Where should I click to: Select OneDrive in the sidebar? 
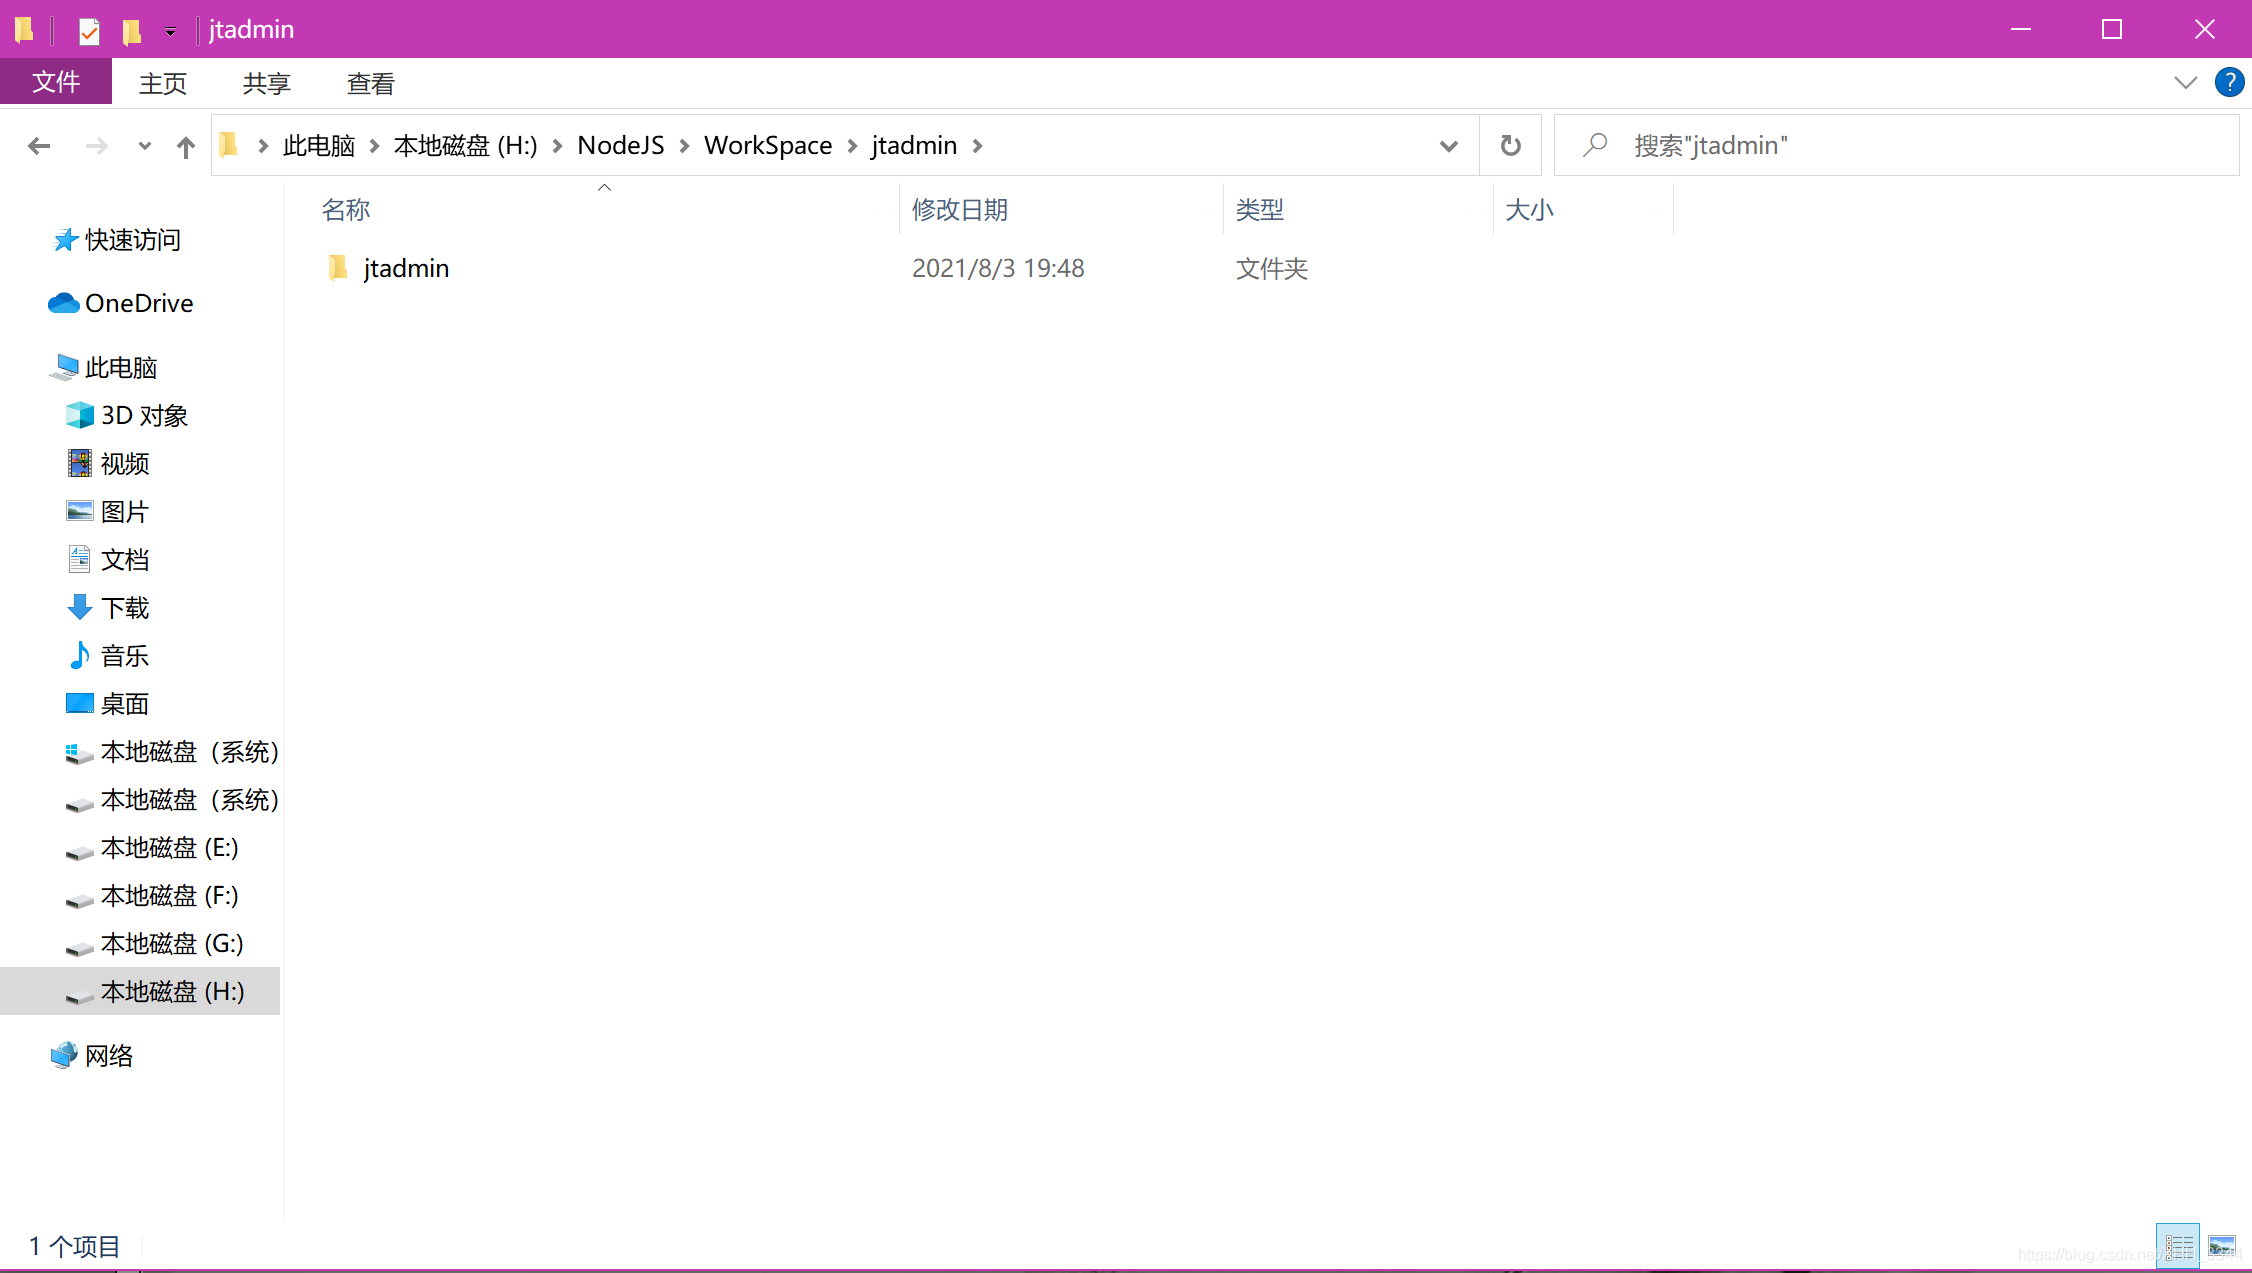(x=139, y=303)
